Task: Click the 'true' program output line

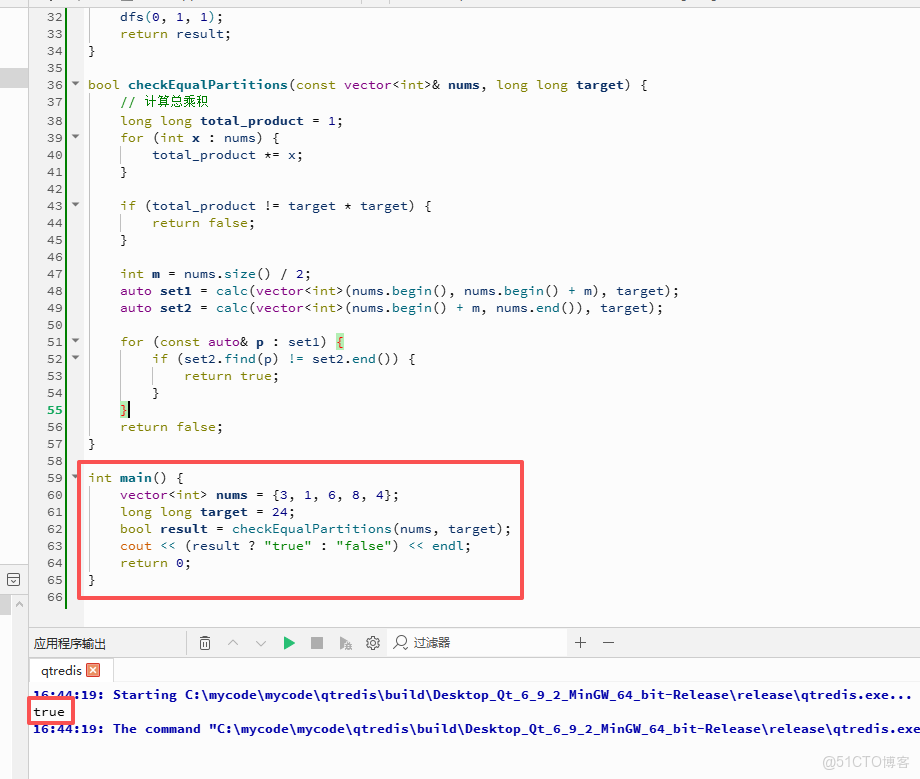Action: coord(49,712)
